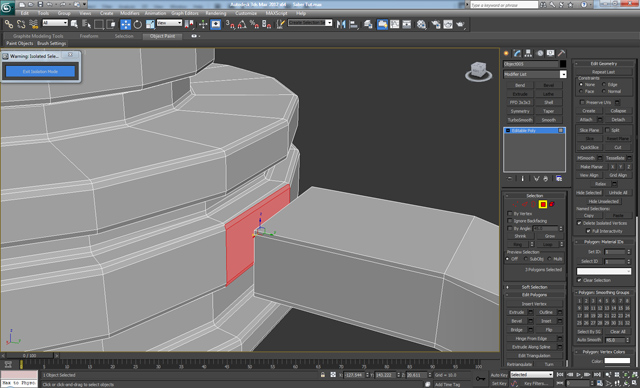Screen dimensions: 640x388
Task: Click Exit Isolation Mode button
Action: point(40,71)
